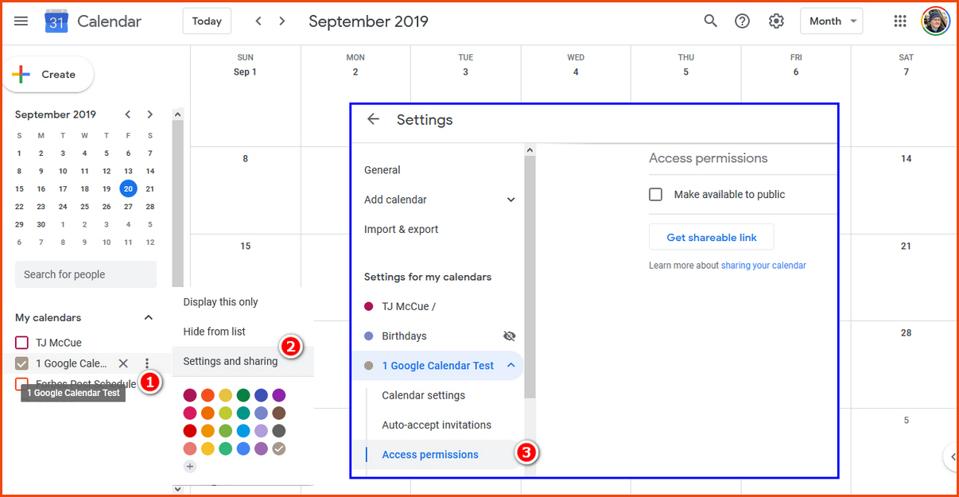Click date 21 in Saturday column
This screenshot has width=959, height=497.
[906, 246]
